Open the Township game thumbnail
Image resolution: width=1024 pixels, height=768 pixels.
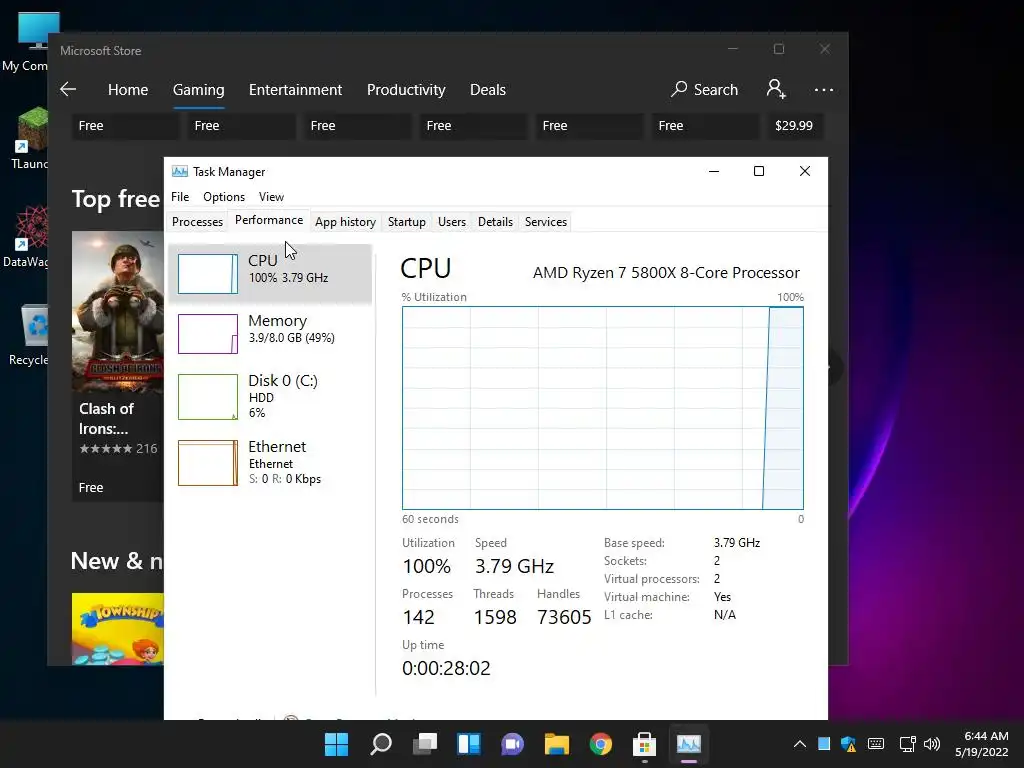pyautogui.click(x=118, y=629)
